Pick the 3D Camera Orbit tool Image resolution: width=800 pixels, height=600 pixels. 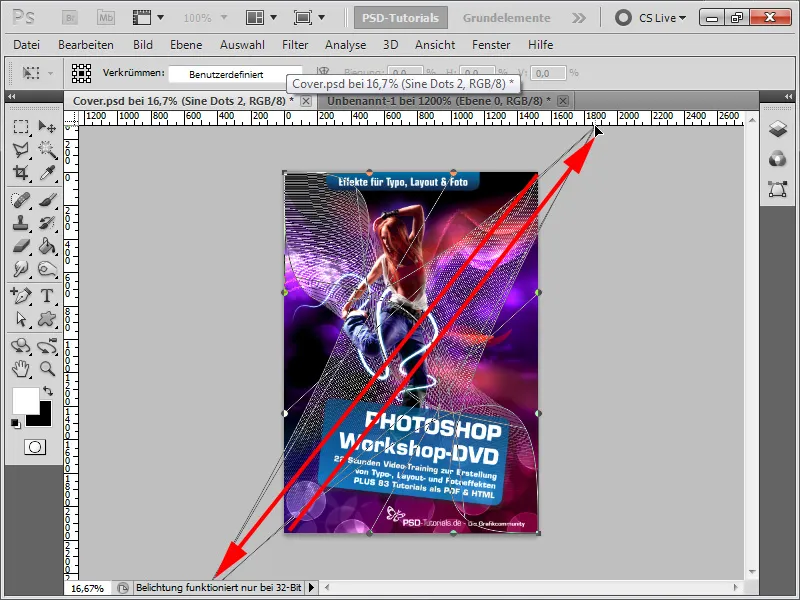47,346
